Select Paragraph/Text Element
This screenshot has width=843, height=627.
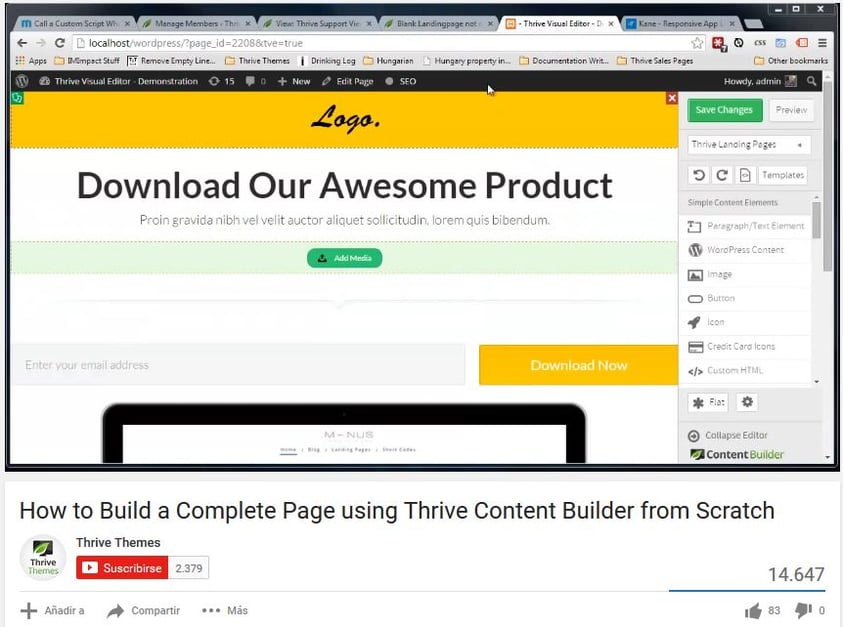click(x=745, y=226)
